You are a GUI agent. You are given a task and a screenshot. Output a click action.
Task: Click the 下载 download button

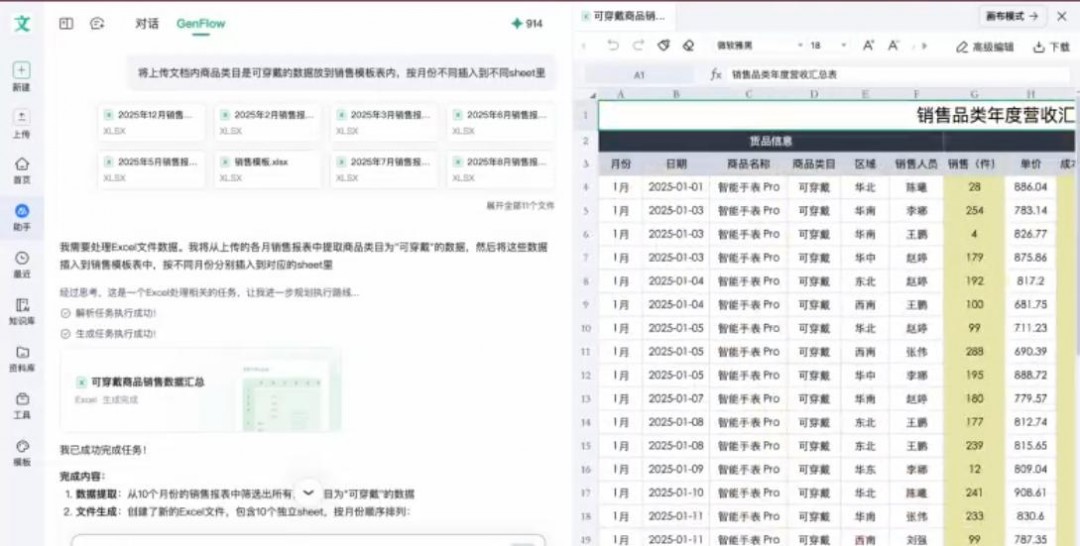point(1051,47)
